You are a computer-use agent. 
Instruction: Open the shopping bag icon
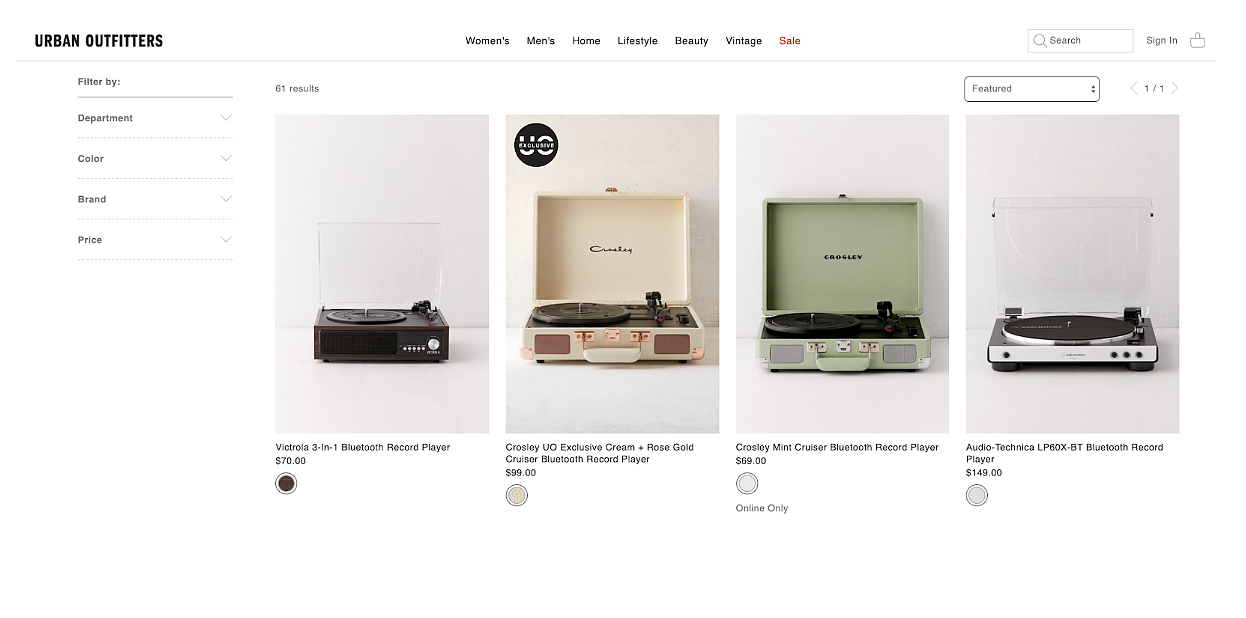pos(1197,40)
